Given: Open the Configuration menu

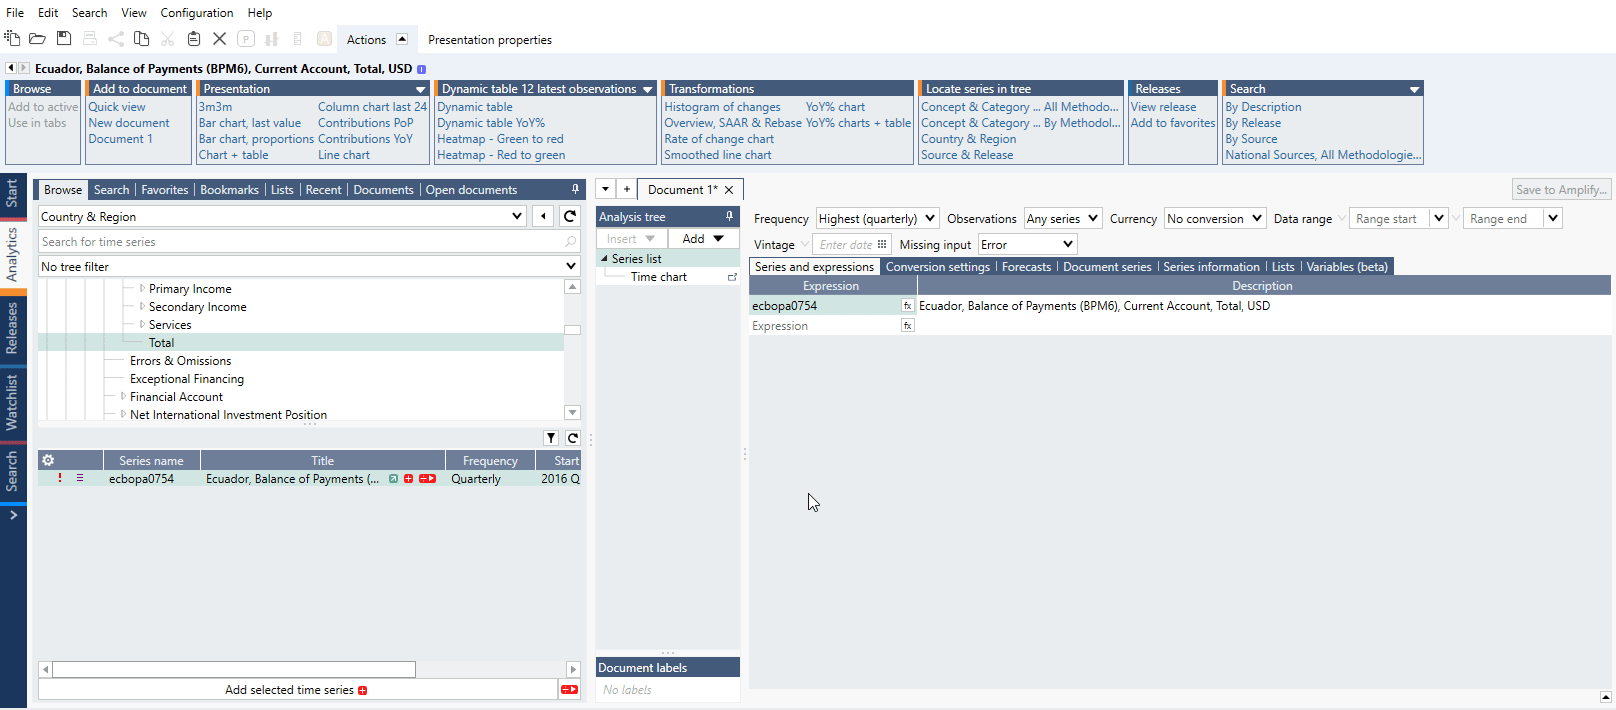Looking at the screenshot, I should (x=197, y=13).
